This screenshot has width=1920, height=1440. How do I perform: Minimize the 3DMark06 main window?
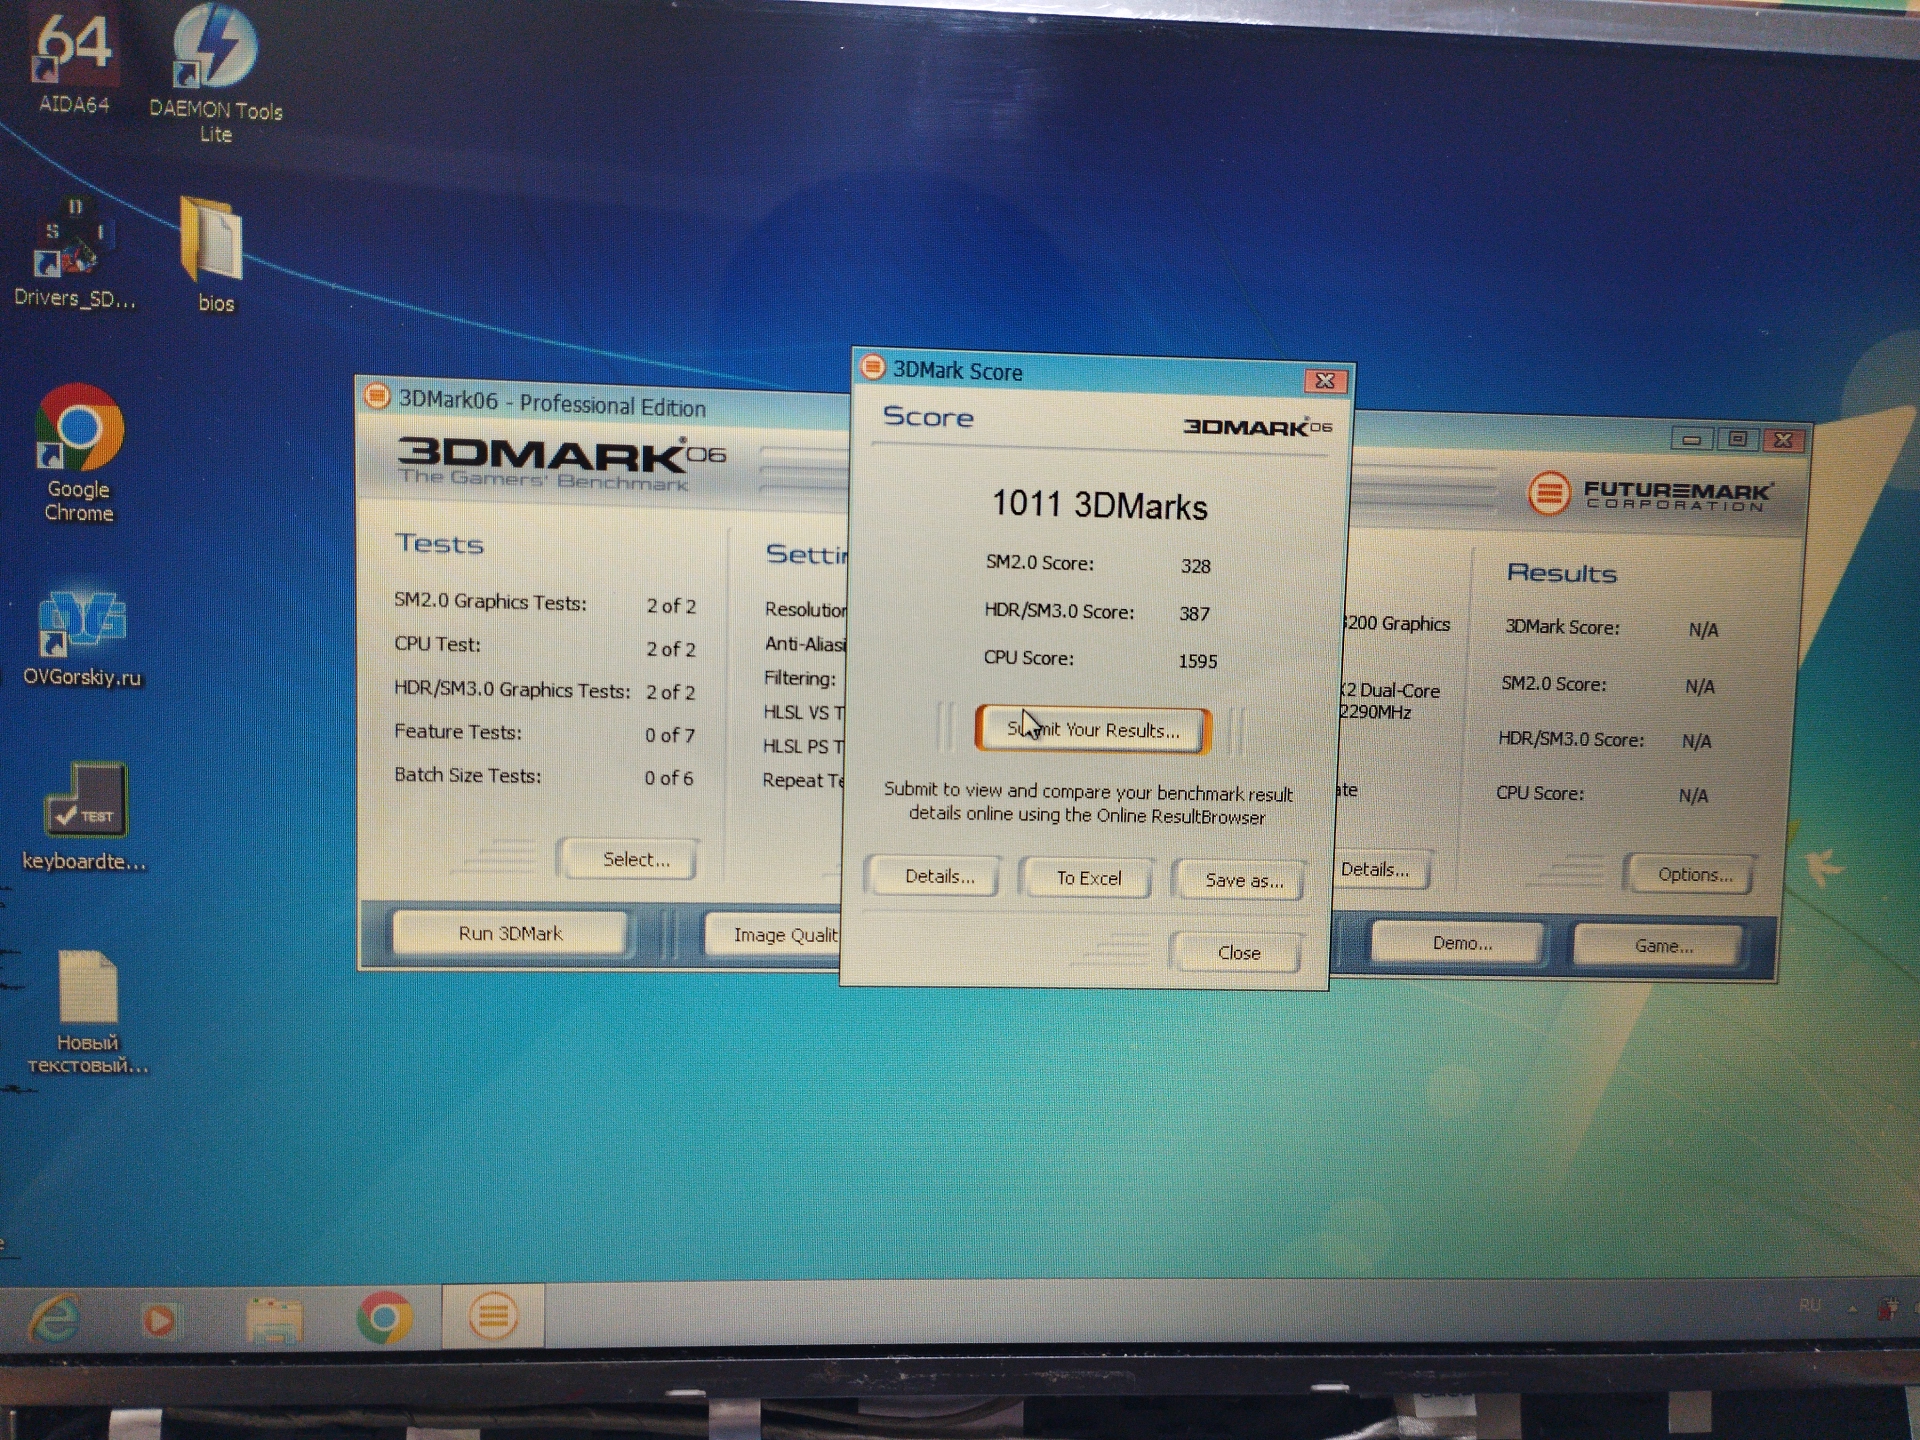point(1692,439)
